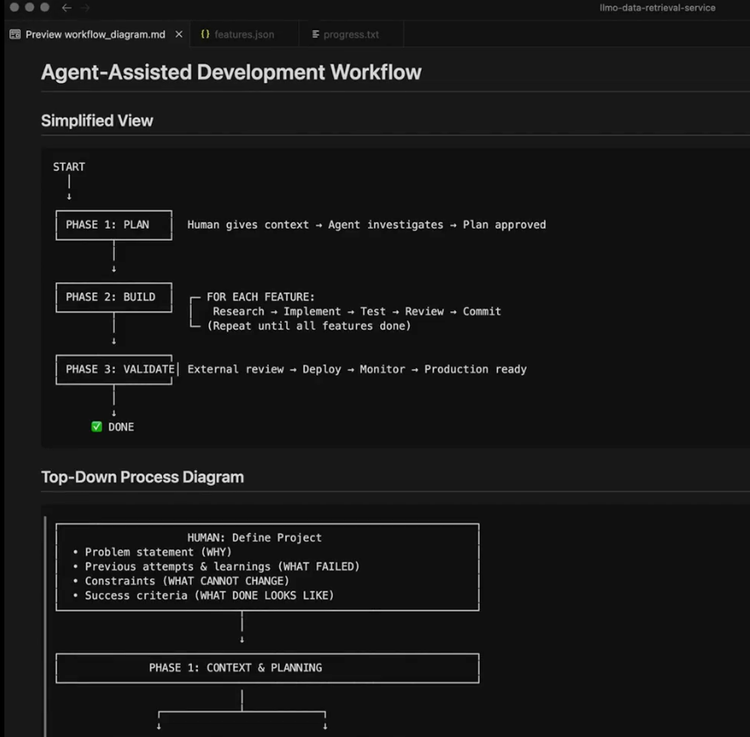This screenshot has height=737, width=750.
Task: Click the green DONE checkmark emoji
Action: (97, 427)
